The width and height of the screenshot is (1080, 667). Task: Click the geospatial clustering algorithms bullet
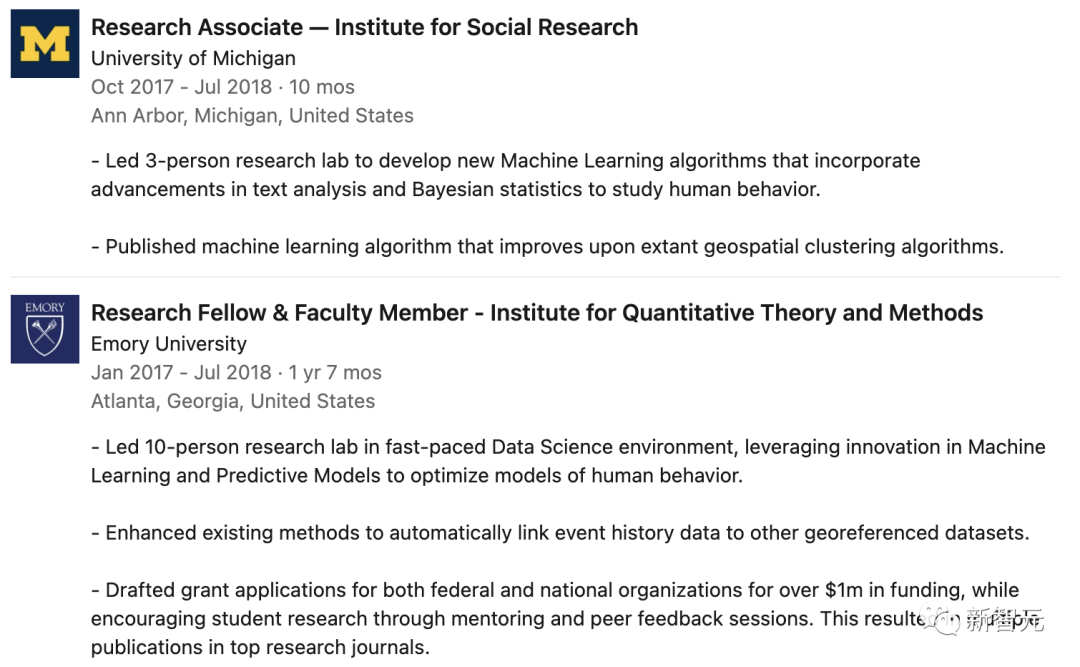547,246
